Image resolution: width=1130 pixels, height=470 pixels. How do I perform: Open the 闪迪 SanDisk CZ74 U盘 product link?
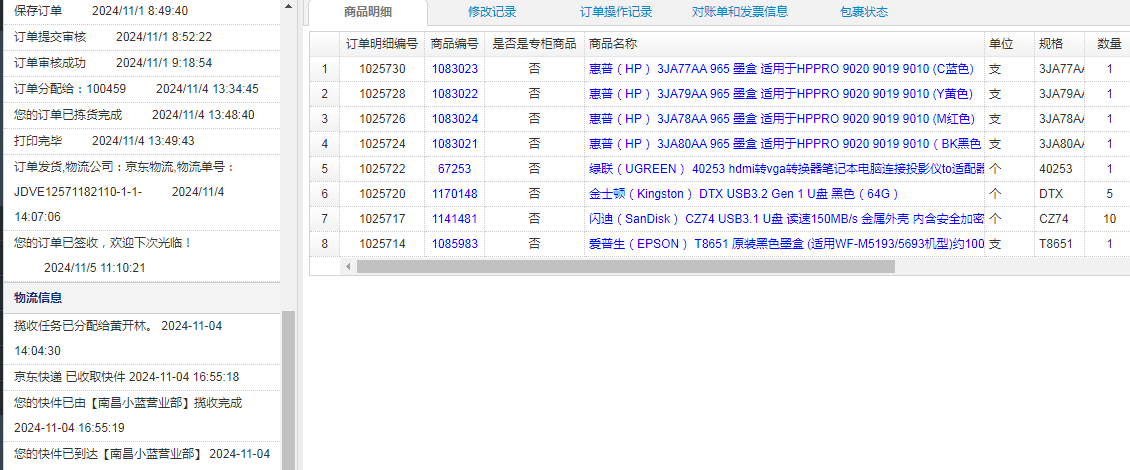[x=786, y=219]
